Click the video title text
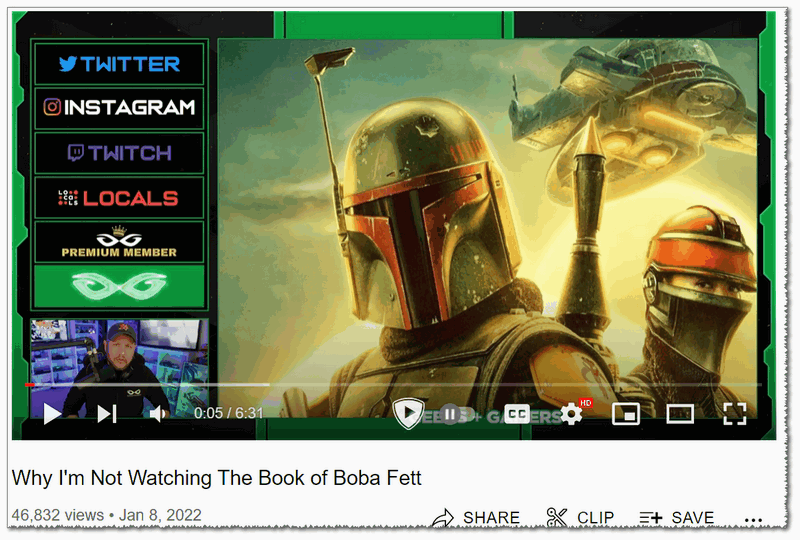Viewport: 800px width, 540px height. click(216, 478)
